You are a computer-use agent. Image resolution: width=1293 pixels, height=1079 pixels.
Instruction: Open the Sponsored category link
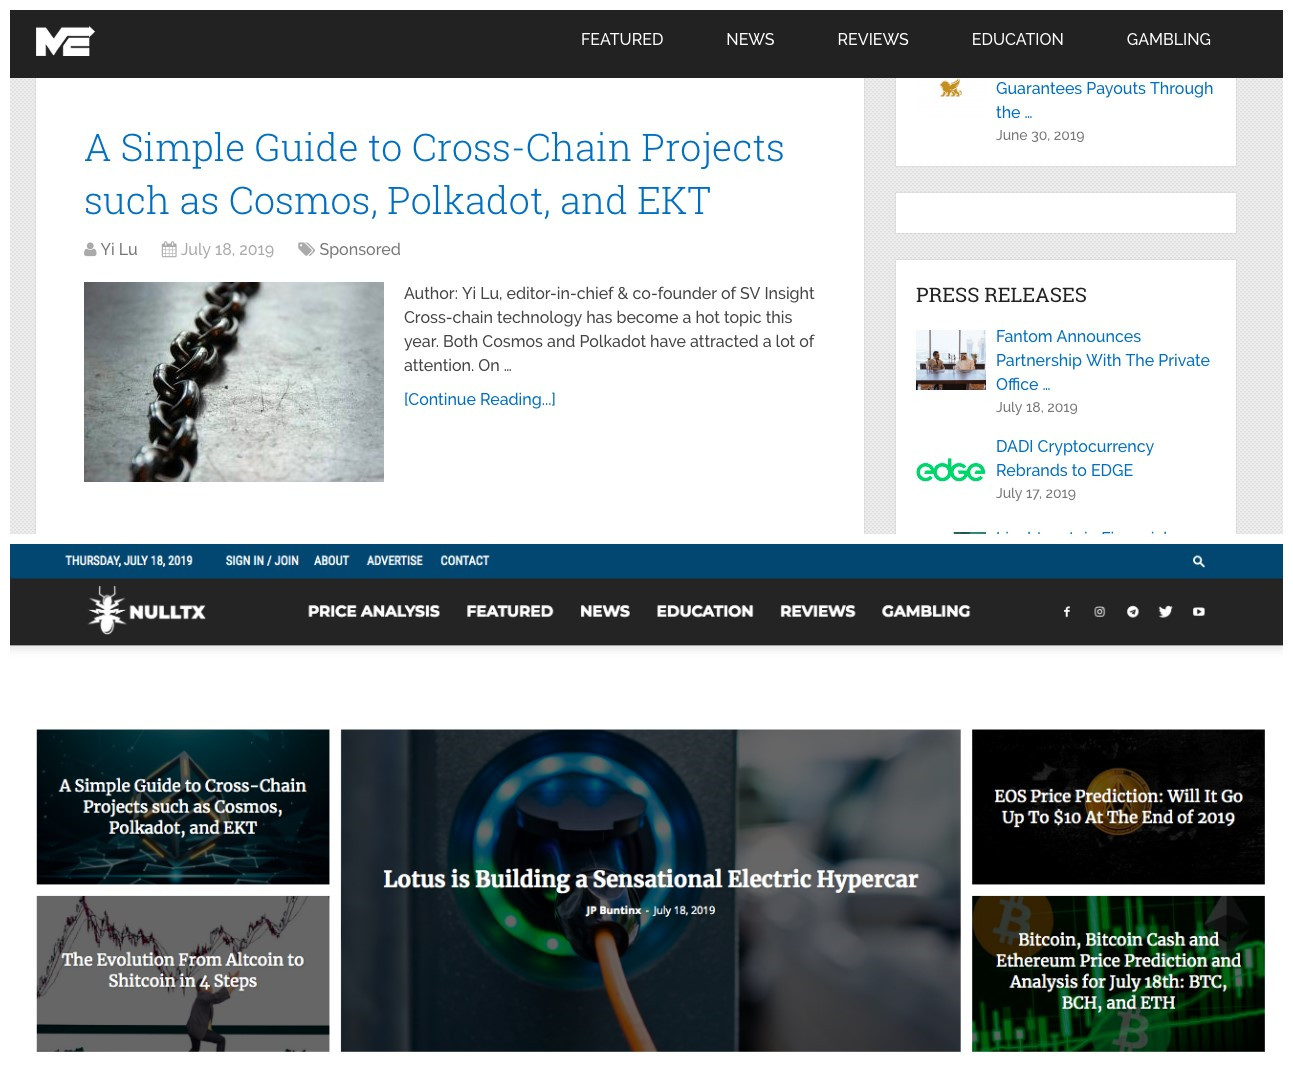[x=360, y=250]
